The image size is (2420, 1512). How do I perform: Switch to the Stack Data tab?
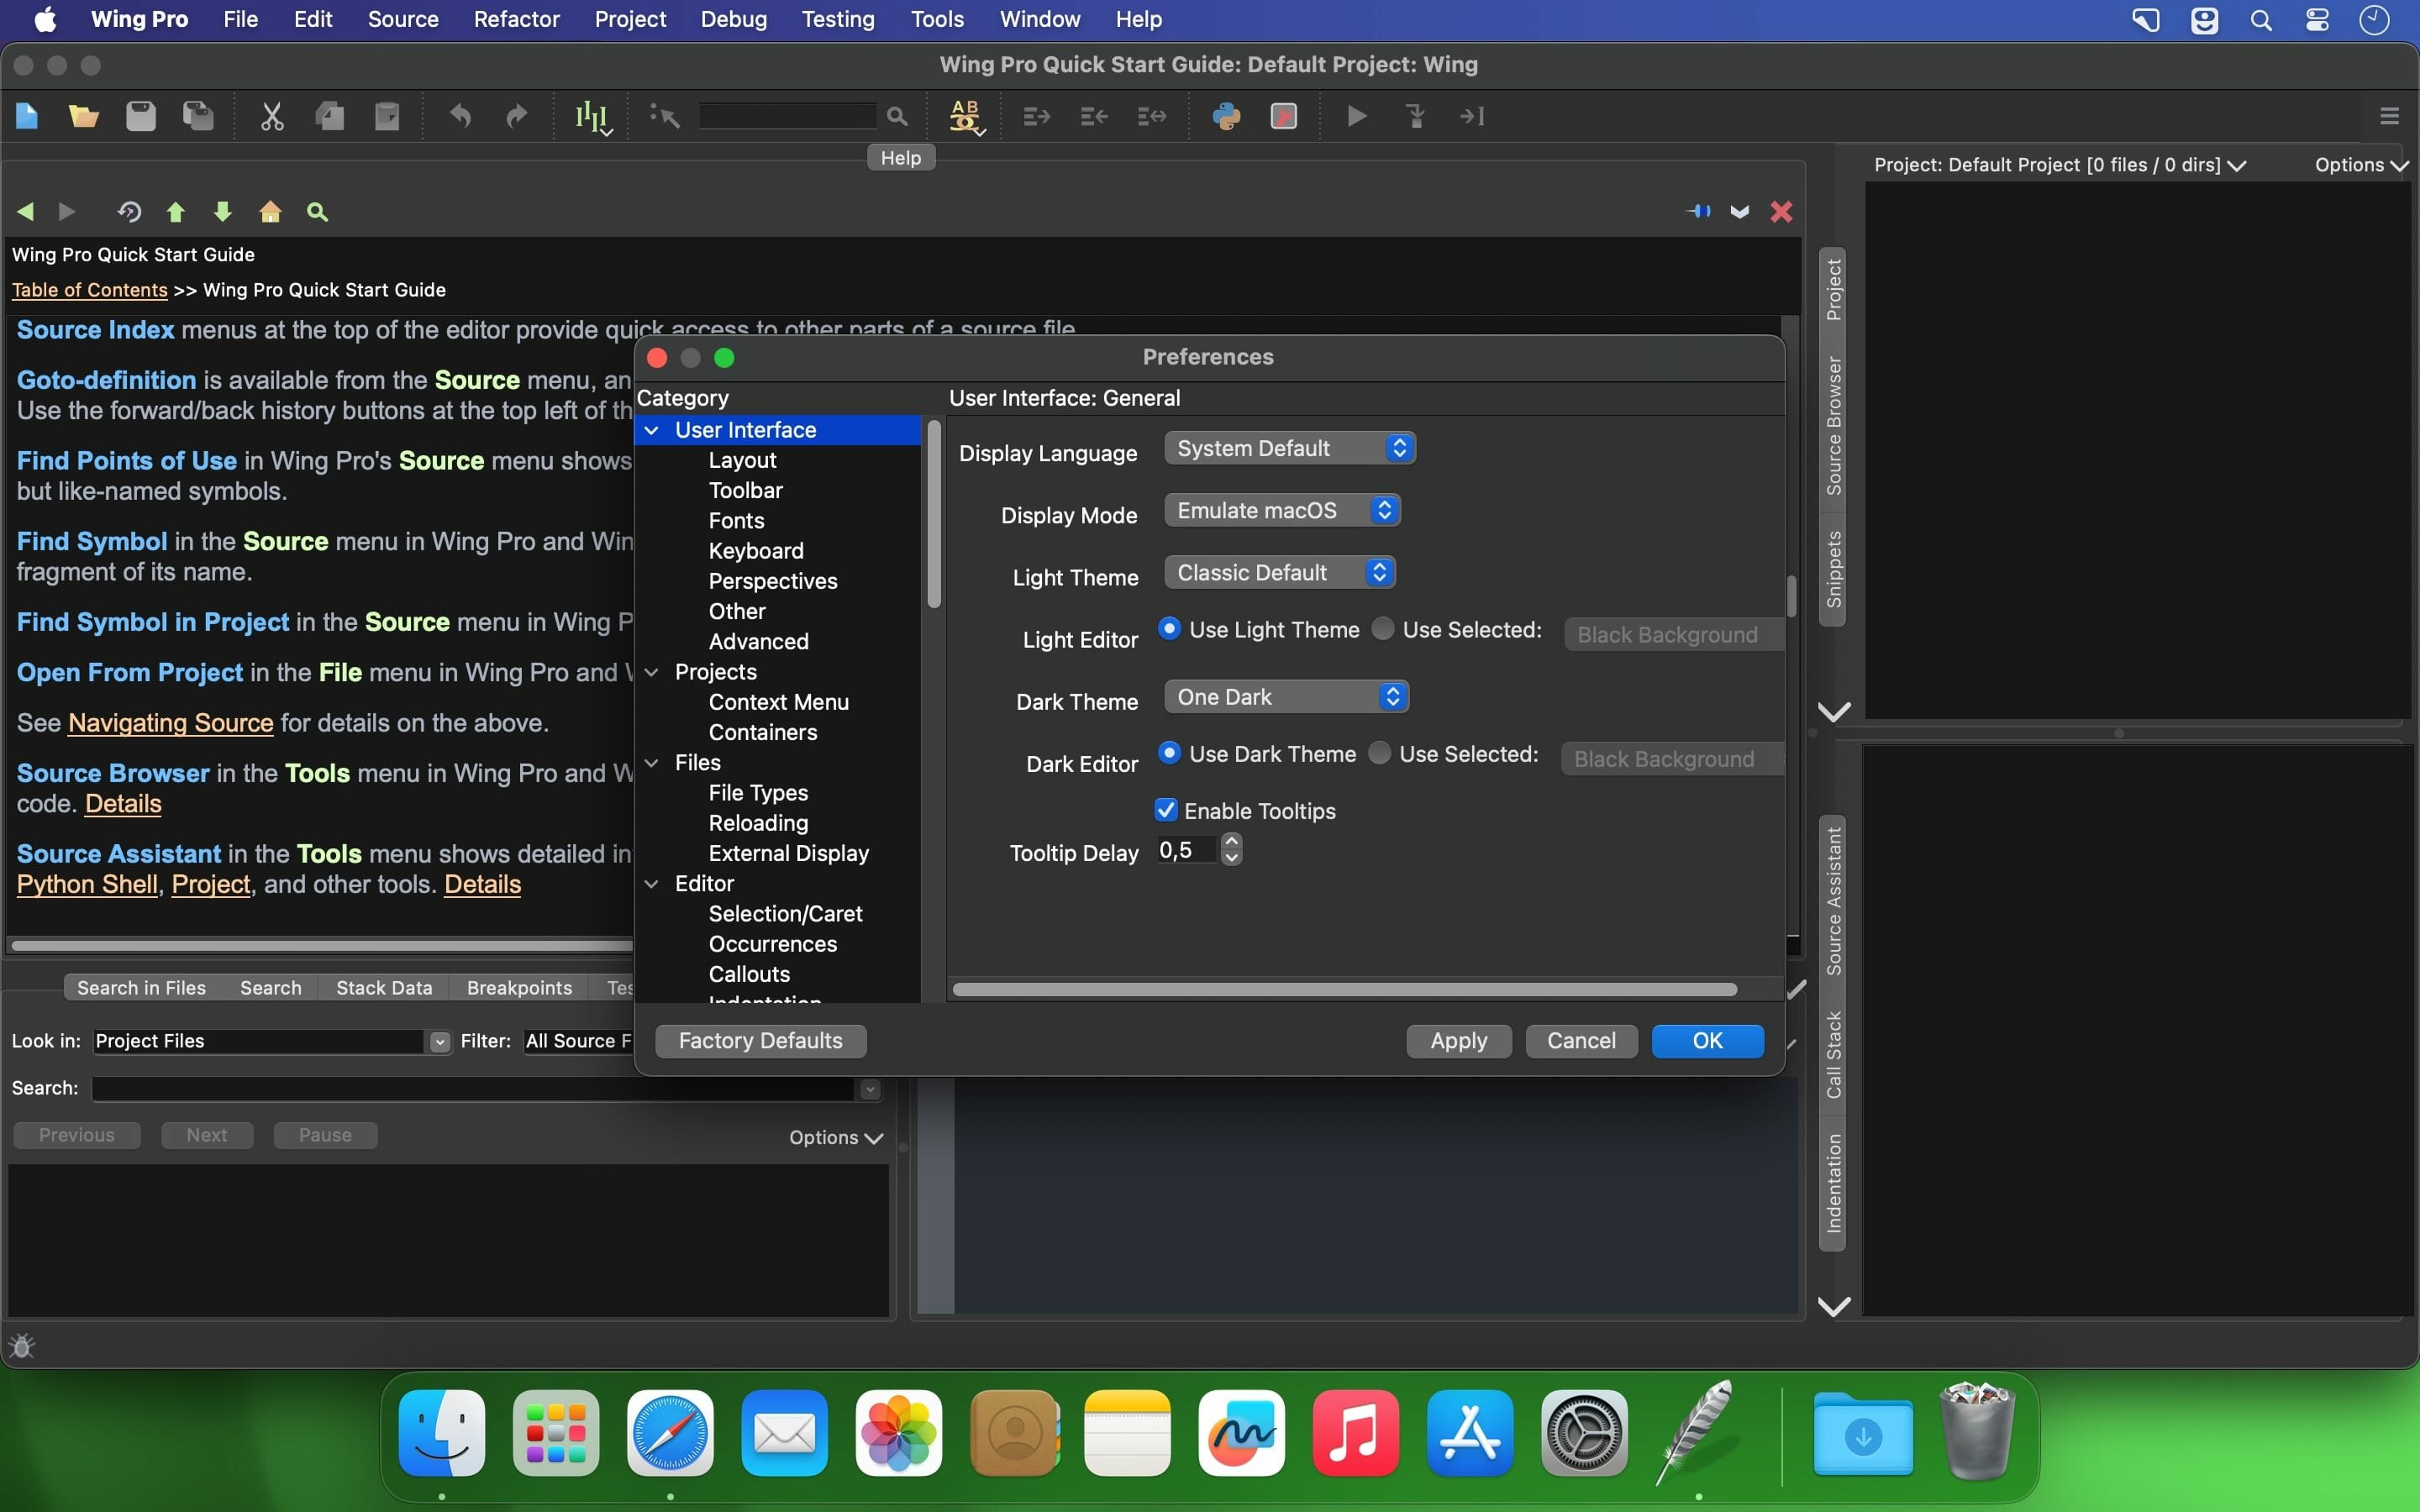click(x=385, y=988)
